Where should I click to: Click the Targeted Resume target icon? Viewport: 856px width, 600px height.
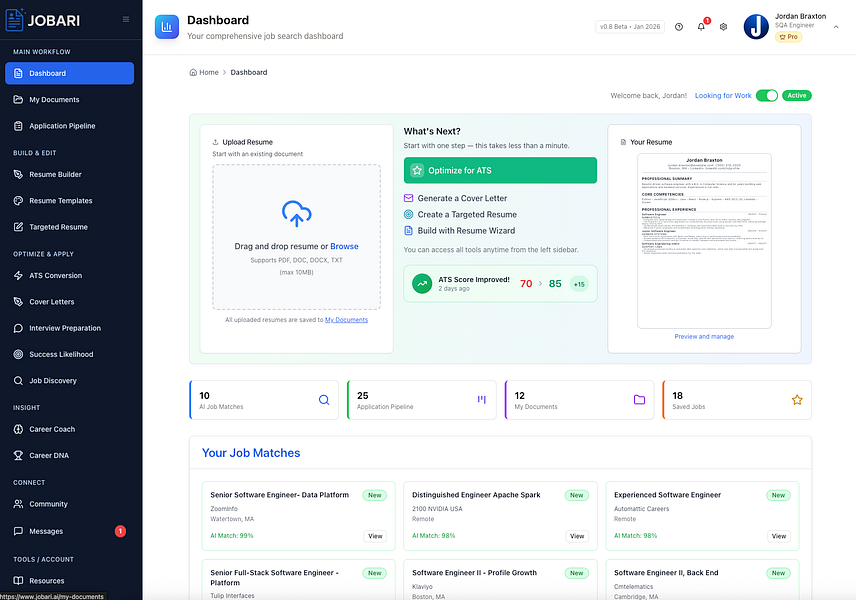coord(408,215)
